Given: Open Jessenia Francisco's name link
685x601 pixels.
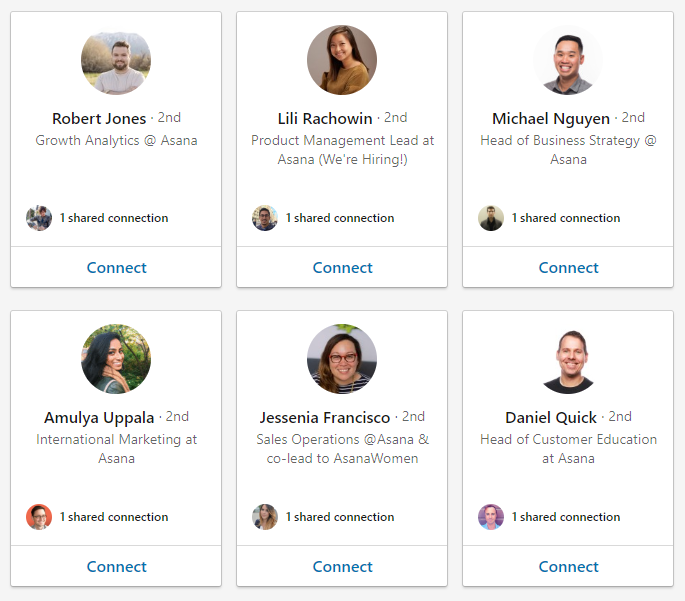Looking at the screenshot, I should (x=325, y=417).
